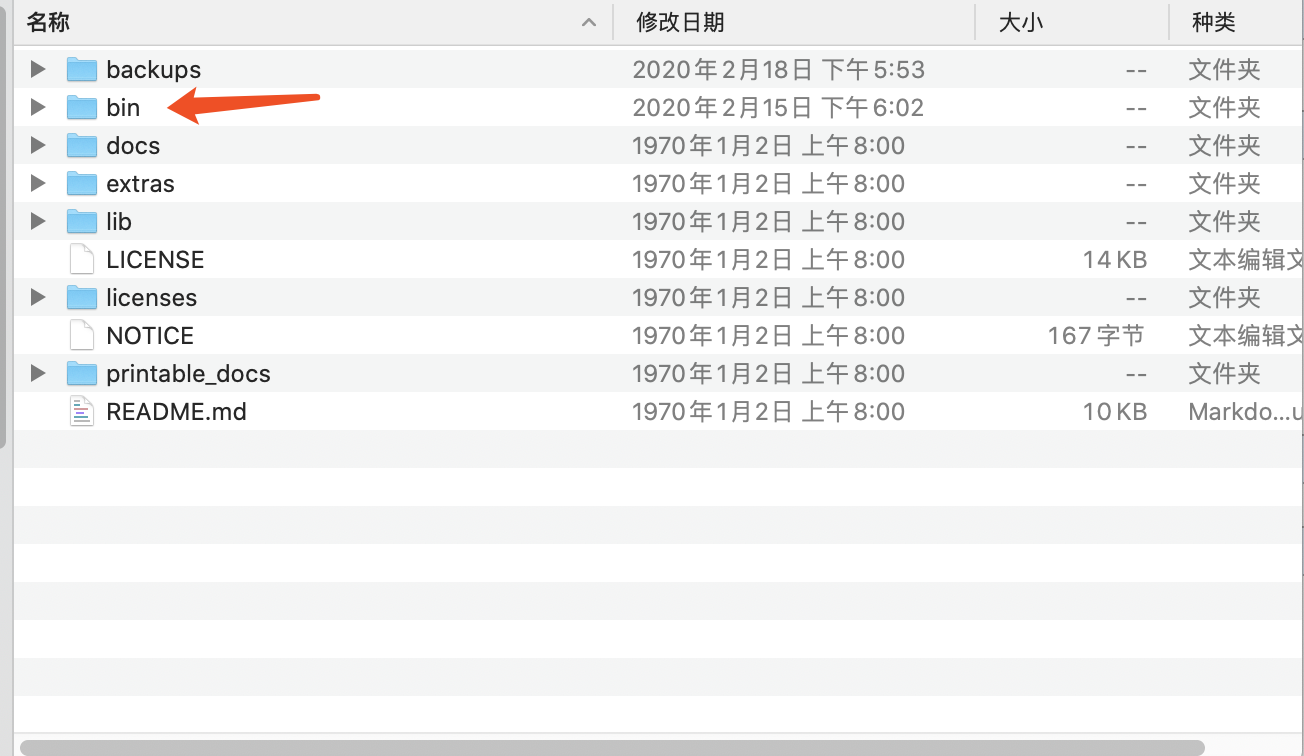Click the 167 字节 size of NOTICE
This screenshot has height=756, width=1304.
[x=1096, y=335]
